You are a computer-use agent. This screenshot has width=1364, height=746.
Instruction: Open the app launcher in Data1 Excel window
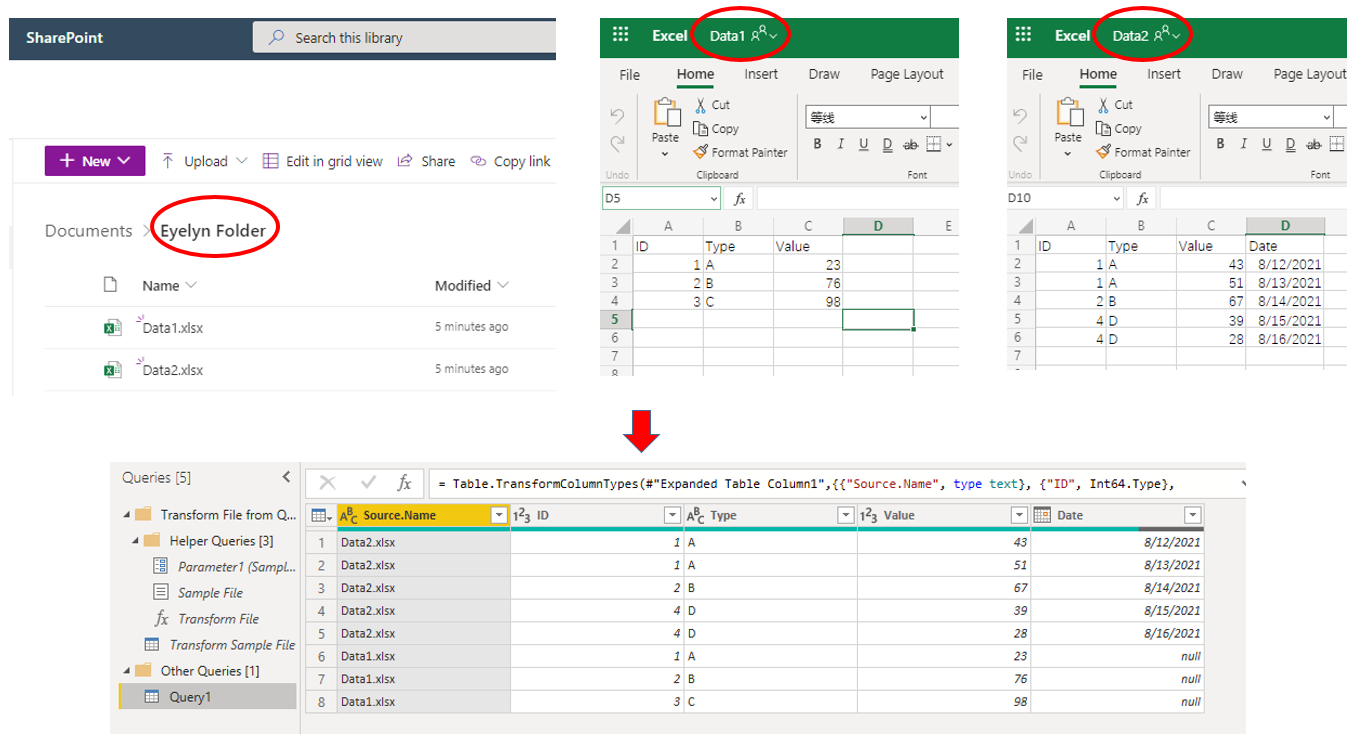(621, 35)
